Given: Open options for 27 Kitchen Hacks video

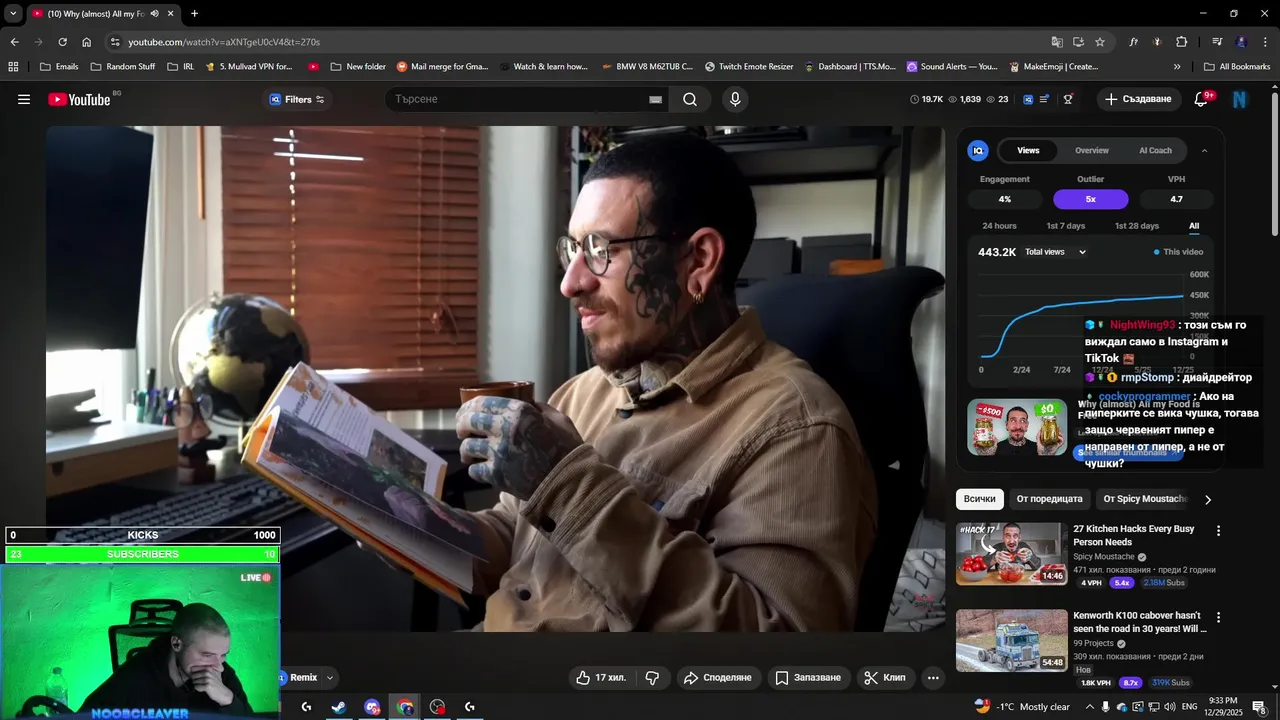Looking at the screenshot, I should point(1218,531).
